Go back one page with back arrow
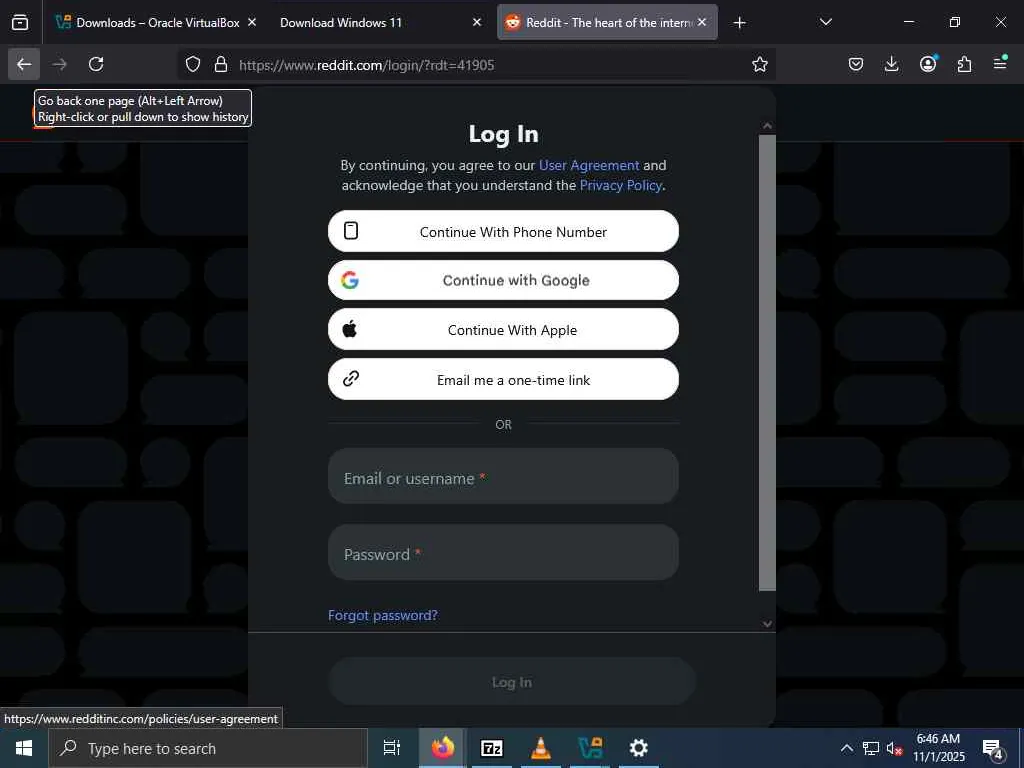 click(24, 64)
